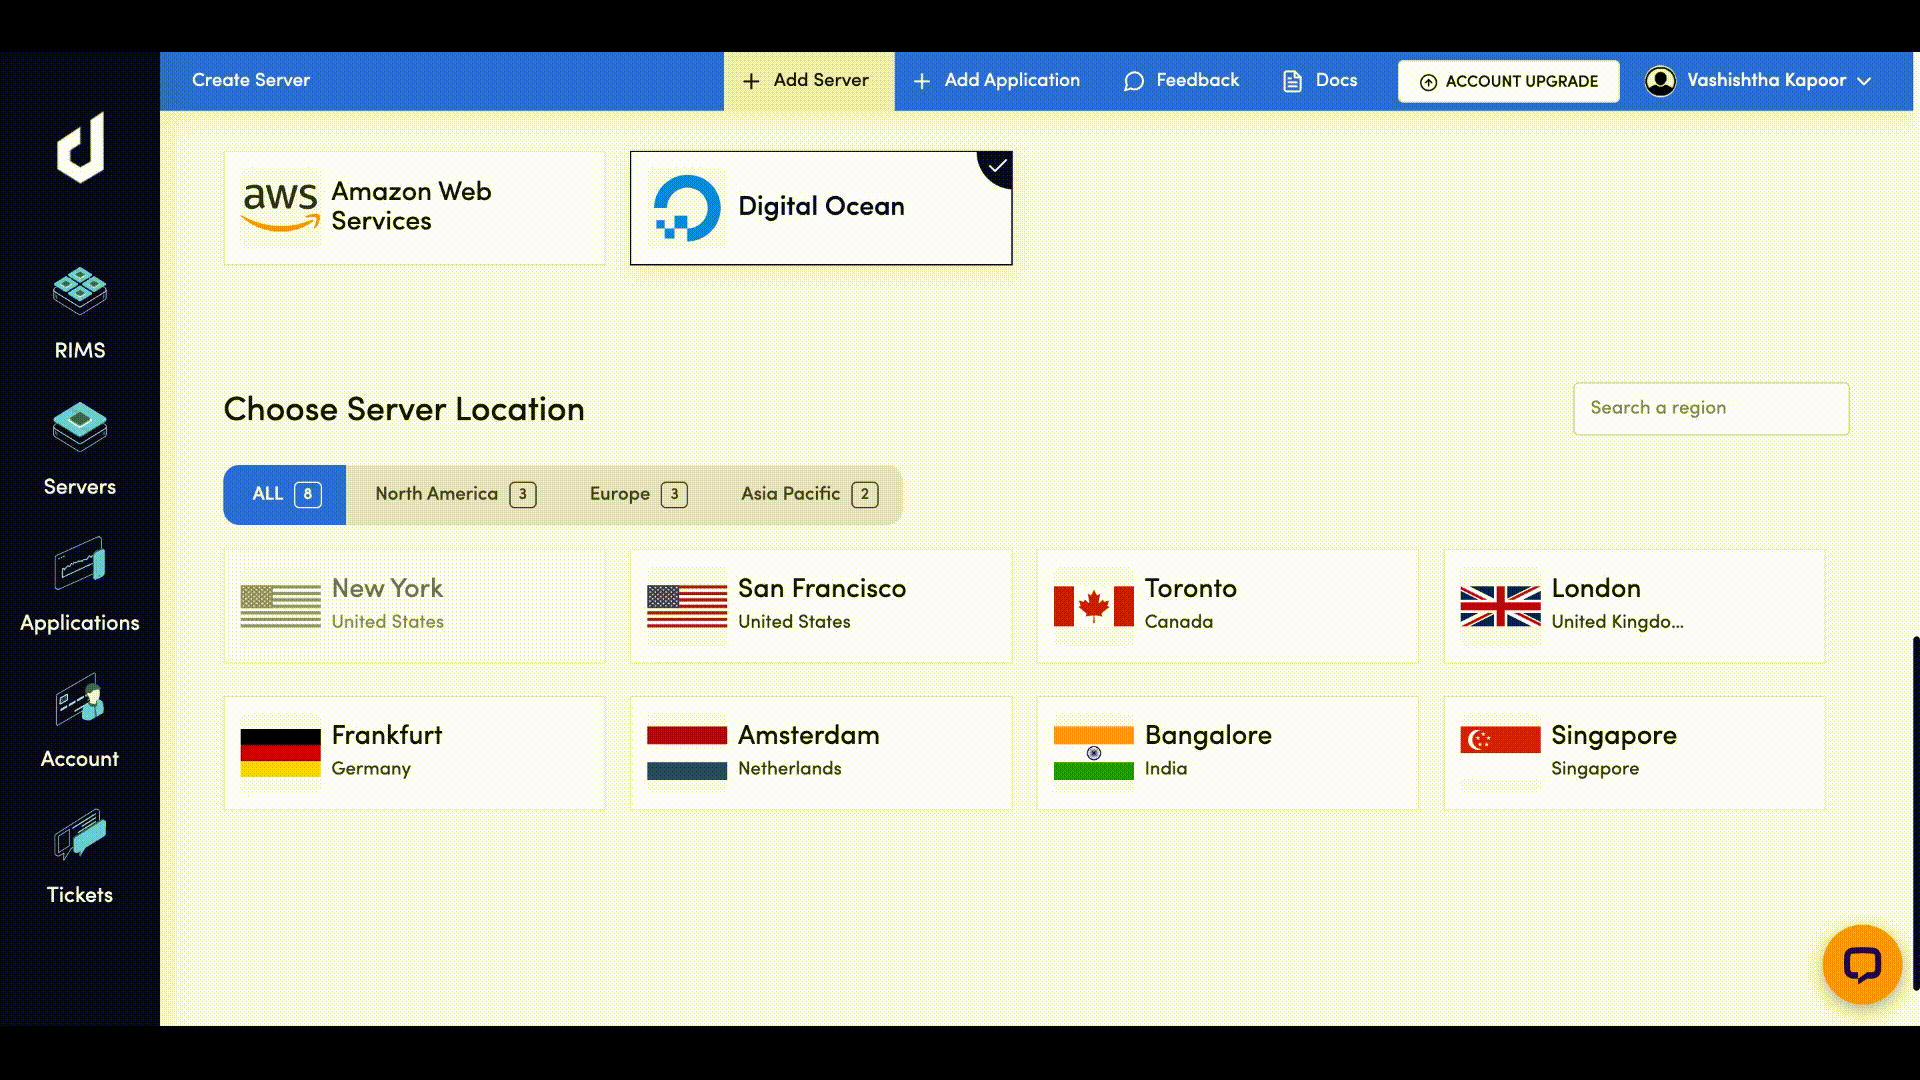1920x1080 pixels.
Task: Expand the Vashishtha Kapoor user menu
Action: tap(1758, 81)
